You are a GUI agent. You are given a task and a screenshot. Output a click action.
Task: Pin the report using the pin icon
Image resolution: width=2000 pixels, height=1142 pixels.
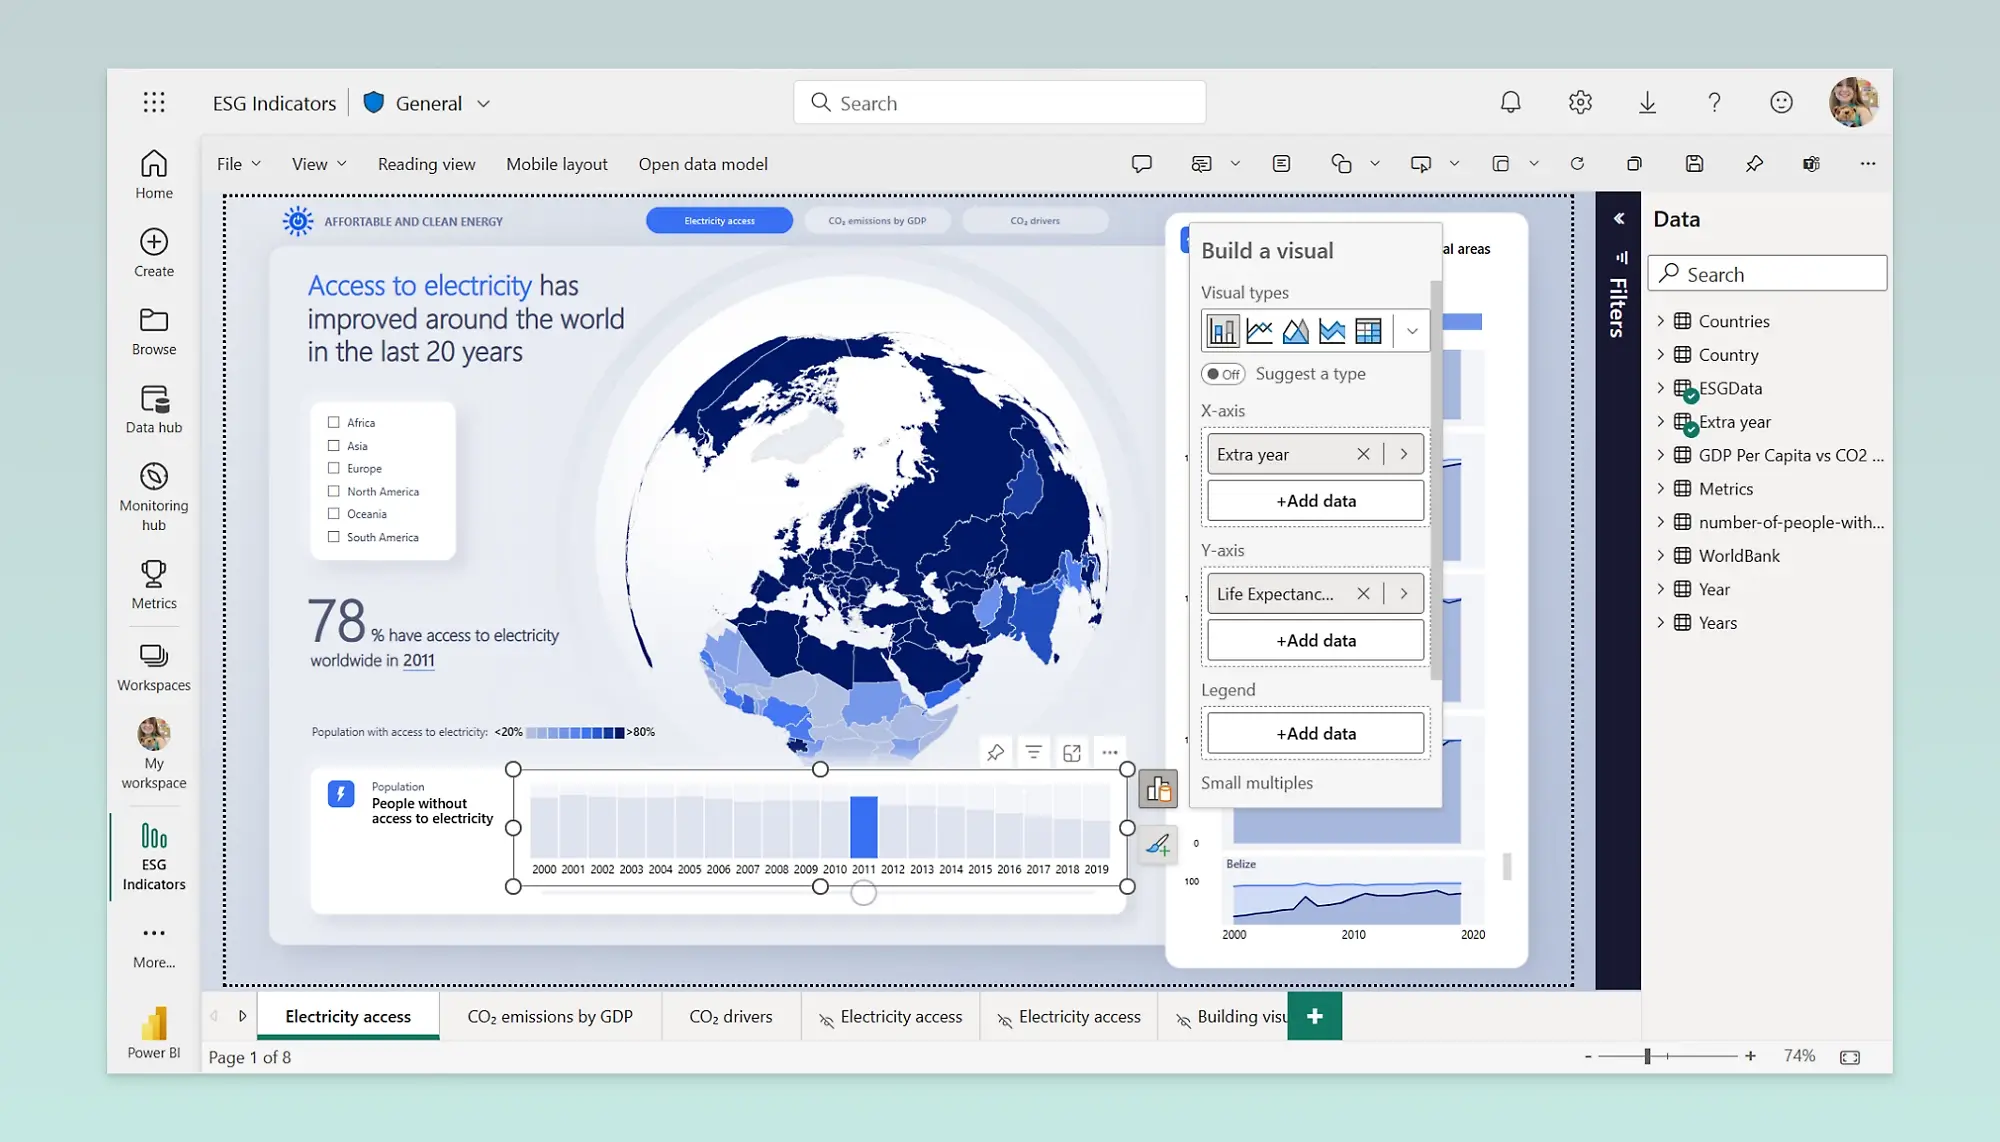click(x=1753, y=163)
